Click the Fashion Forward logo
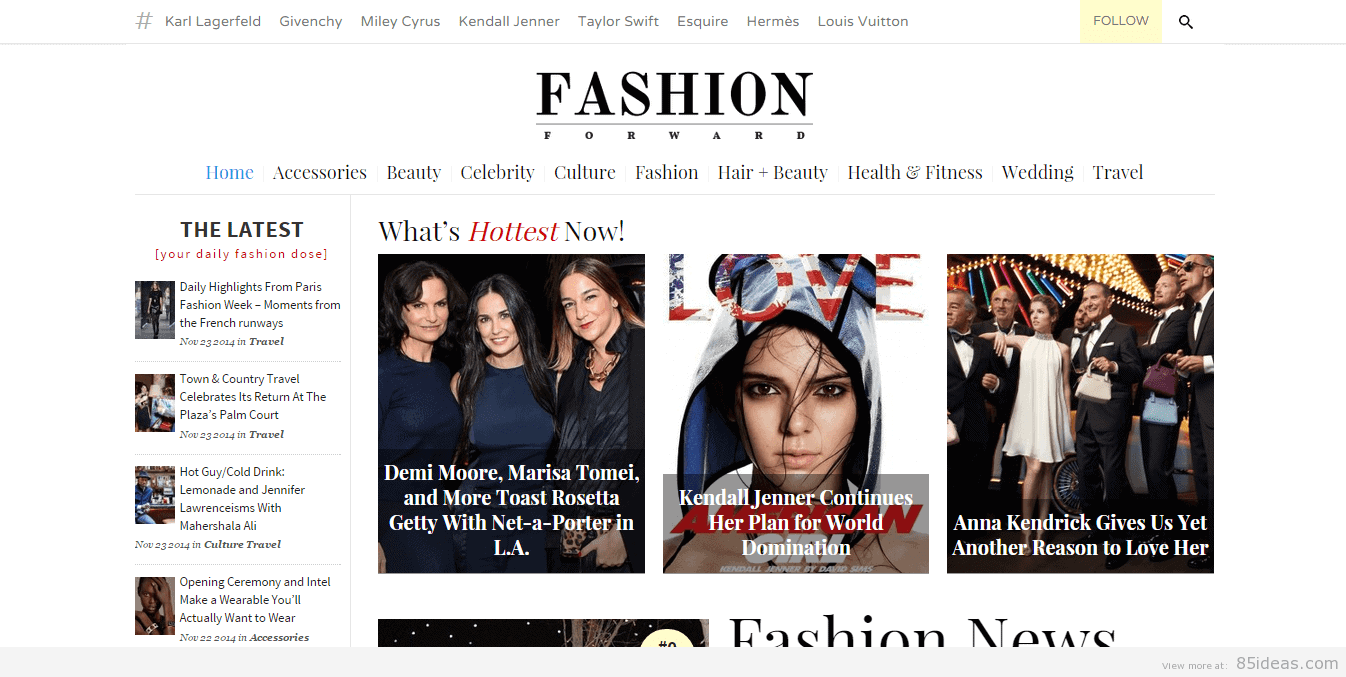 (674, 105)
